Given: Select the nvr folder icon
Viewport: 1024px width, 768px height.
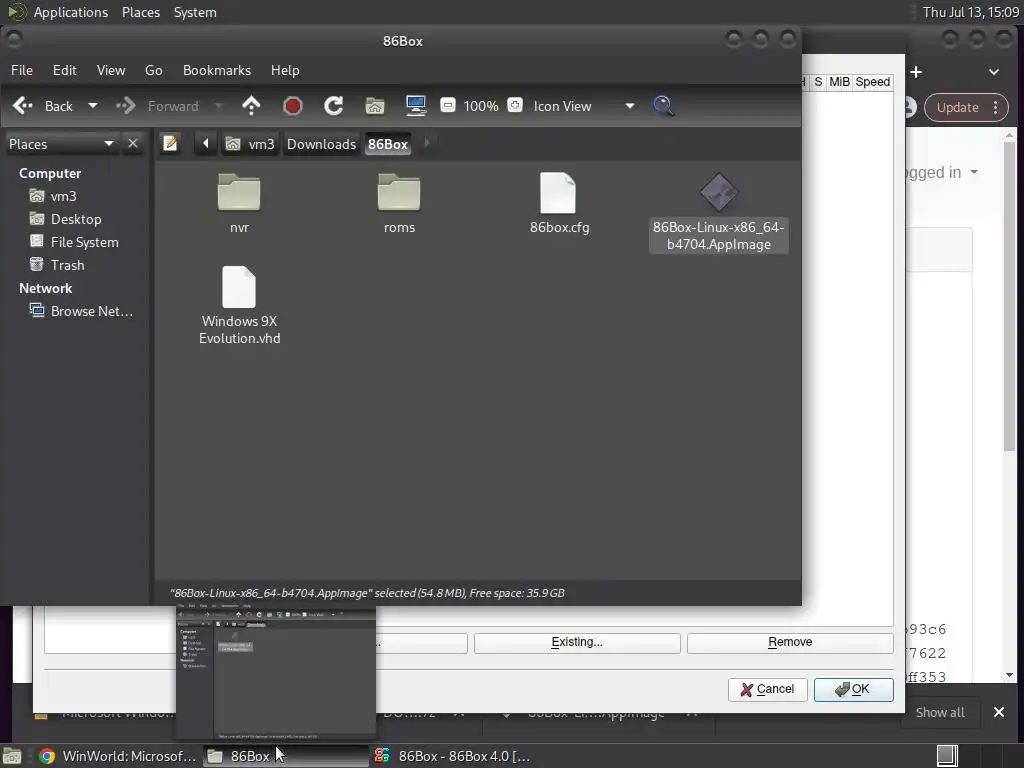Looking at the screenshot, I should point(239,193).
